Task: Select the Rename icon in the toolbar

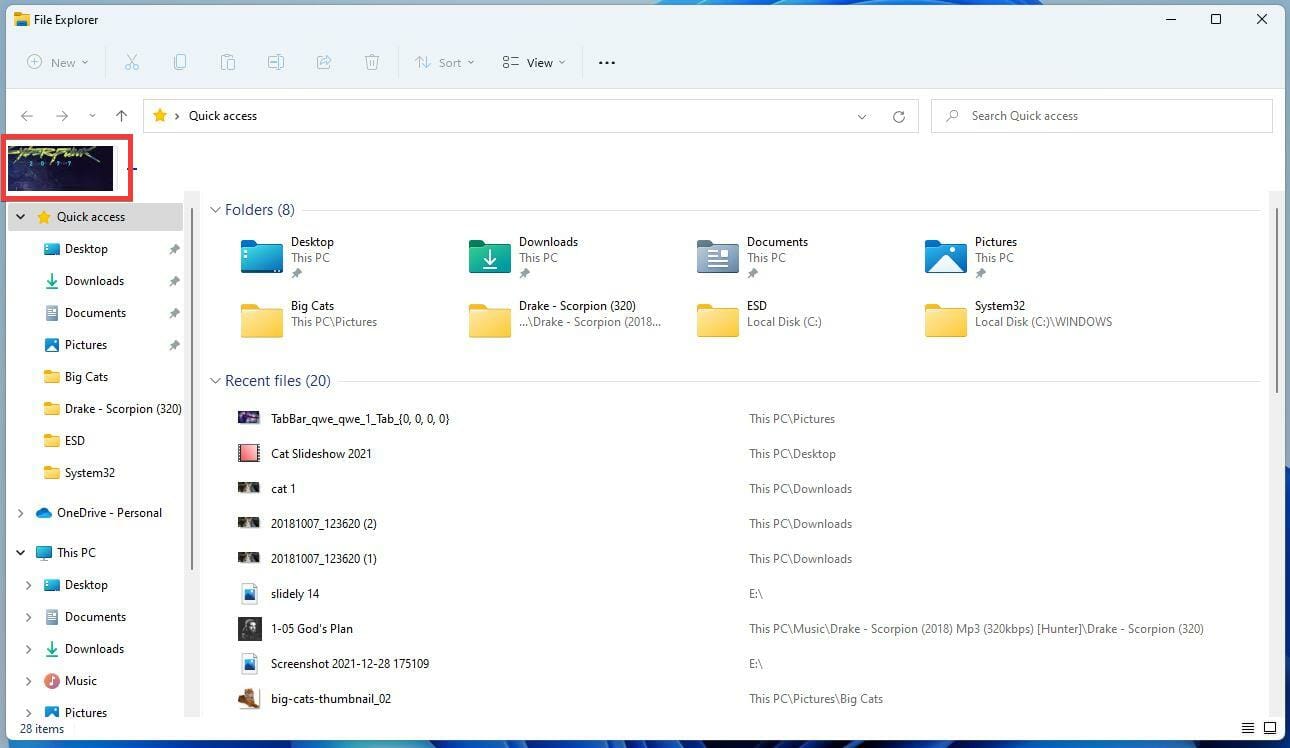Action: coord(275,62)
